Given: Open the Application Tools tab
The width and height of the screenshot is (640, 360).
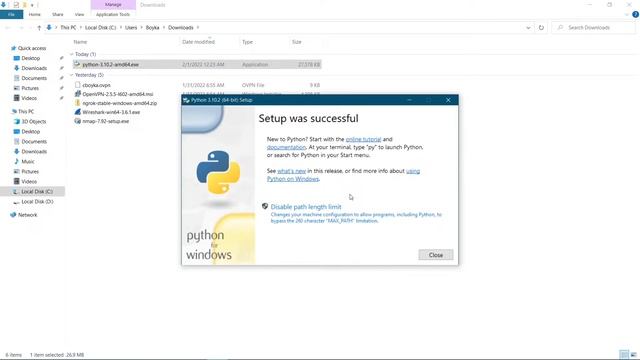Looking at the screenshot, I should (x=113, y=14).
